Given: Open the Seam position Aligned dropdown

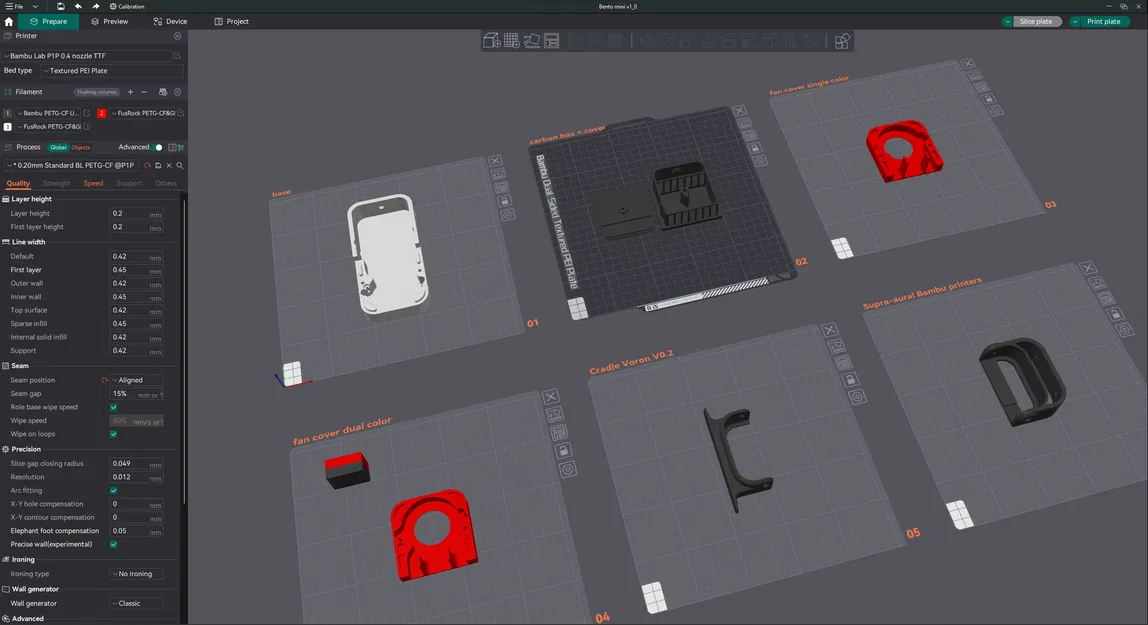Looking at the screenshot, I should coord(137,380).
